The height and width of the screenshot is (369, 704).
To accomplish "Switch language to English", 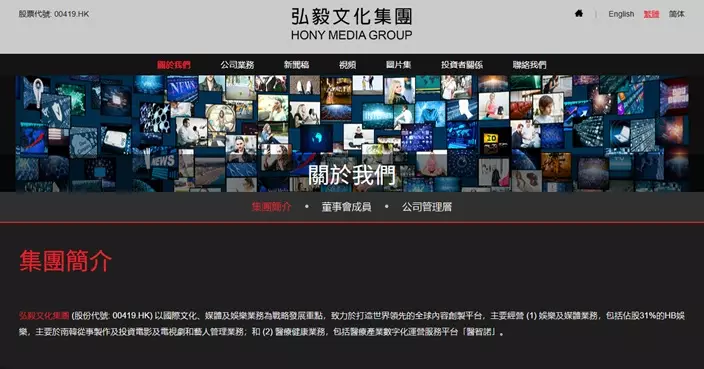I will [x=621, y=14].
